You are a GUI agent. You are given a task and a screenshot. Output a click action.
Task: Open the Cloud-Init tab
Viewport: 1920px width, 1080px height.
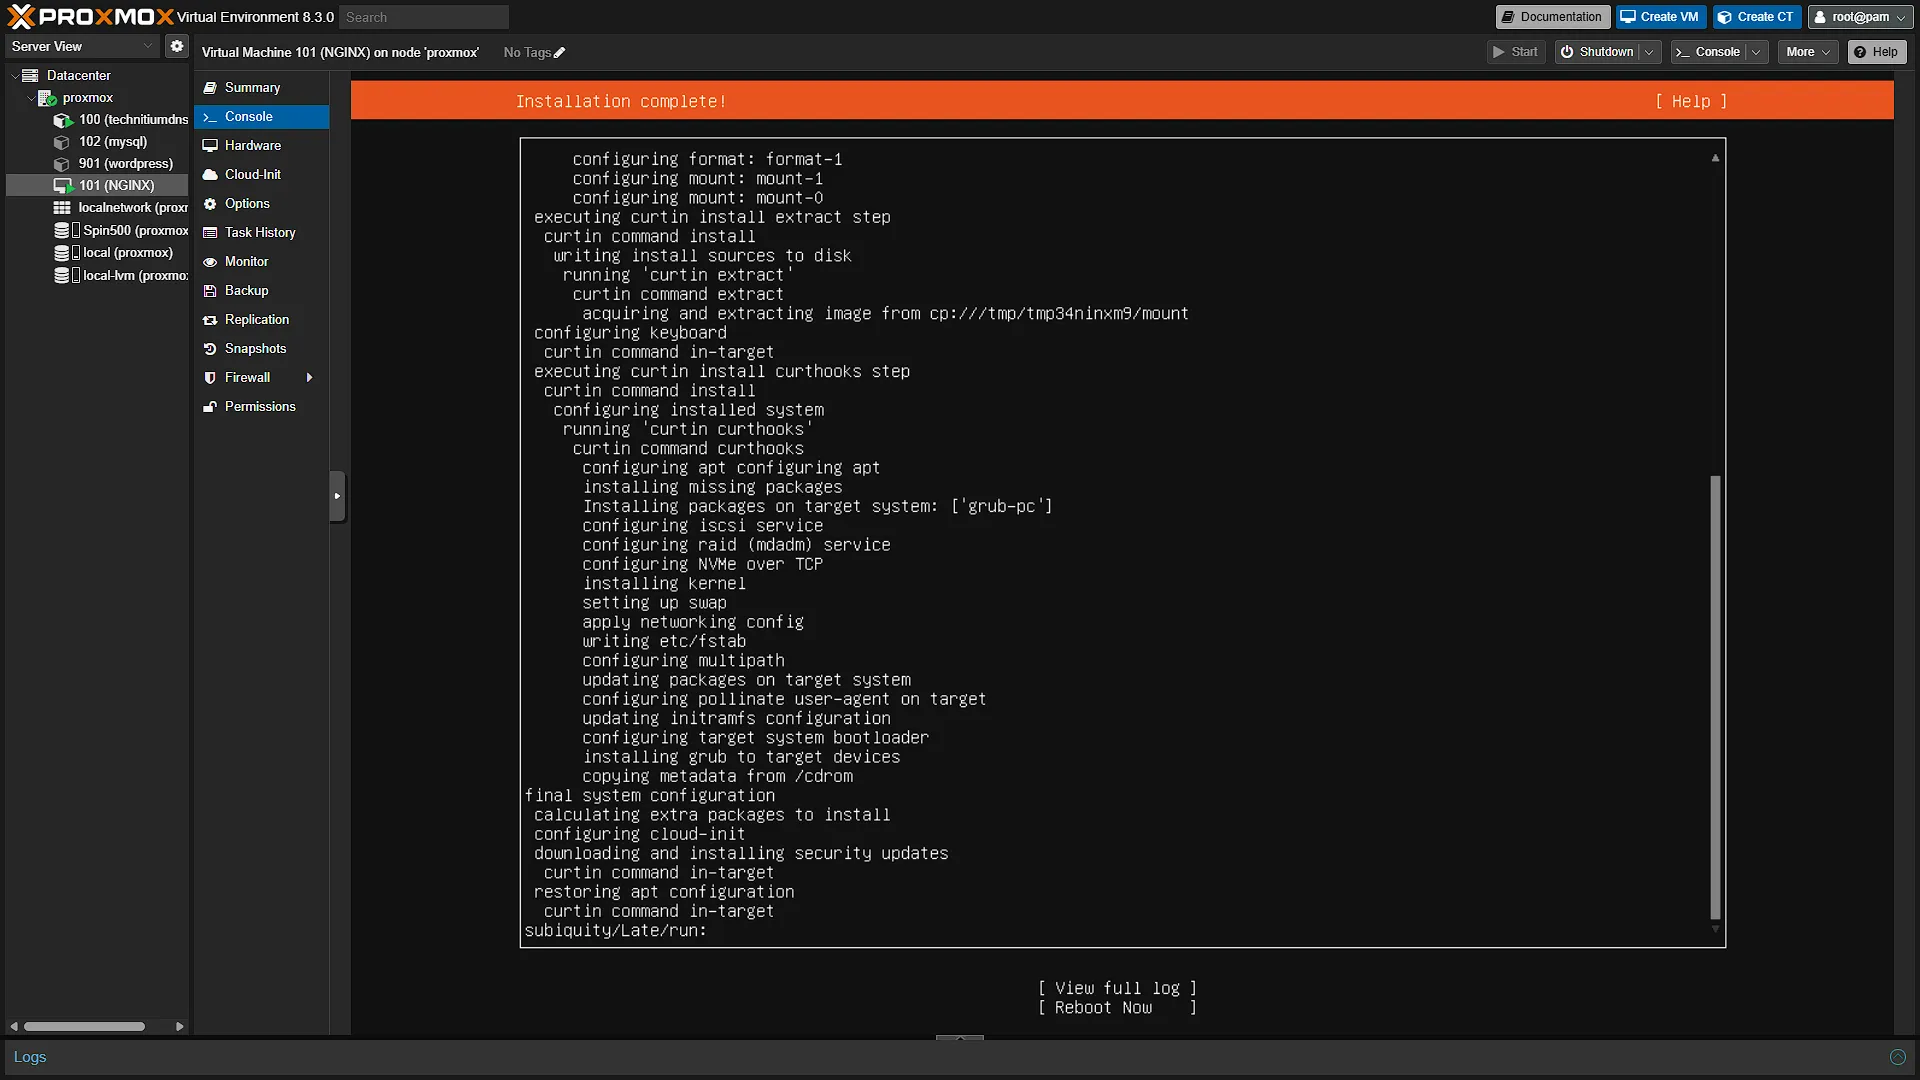[261, 175]
